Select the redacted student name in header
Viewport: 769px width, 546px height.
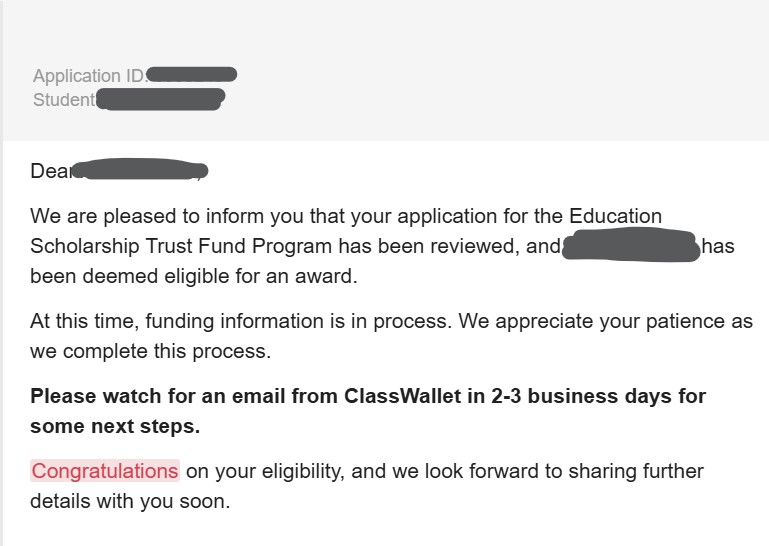161,100
